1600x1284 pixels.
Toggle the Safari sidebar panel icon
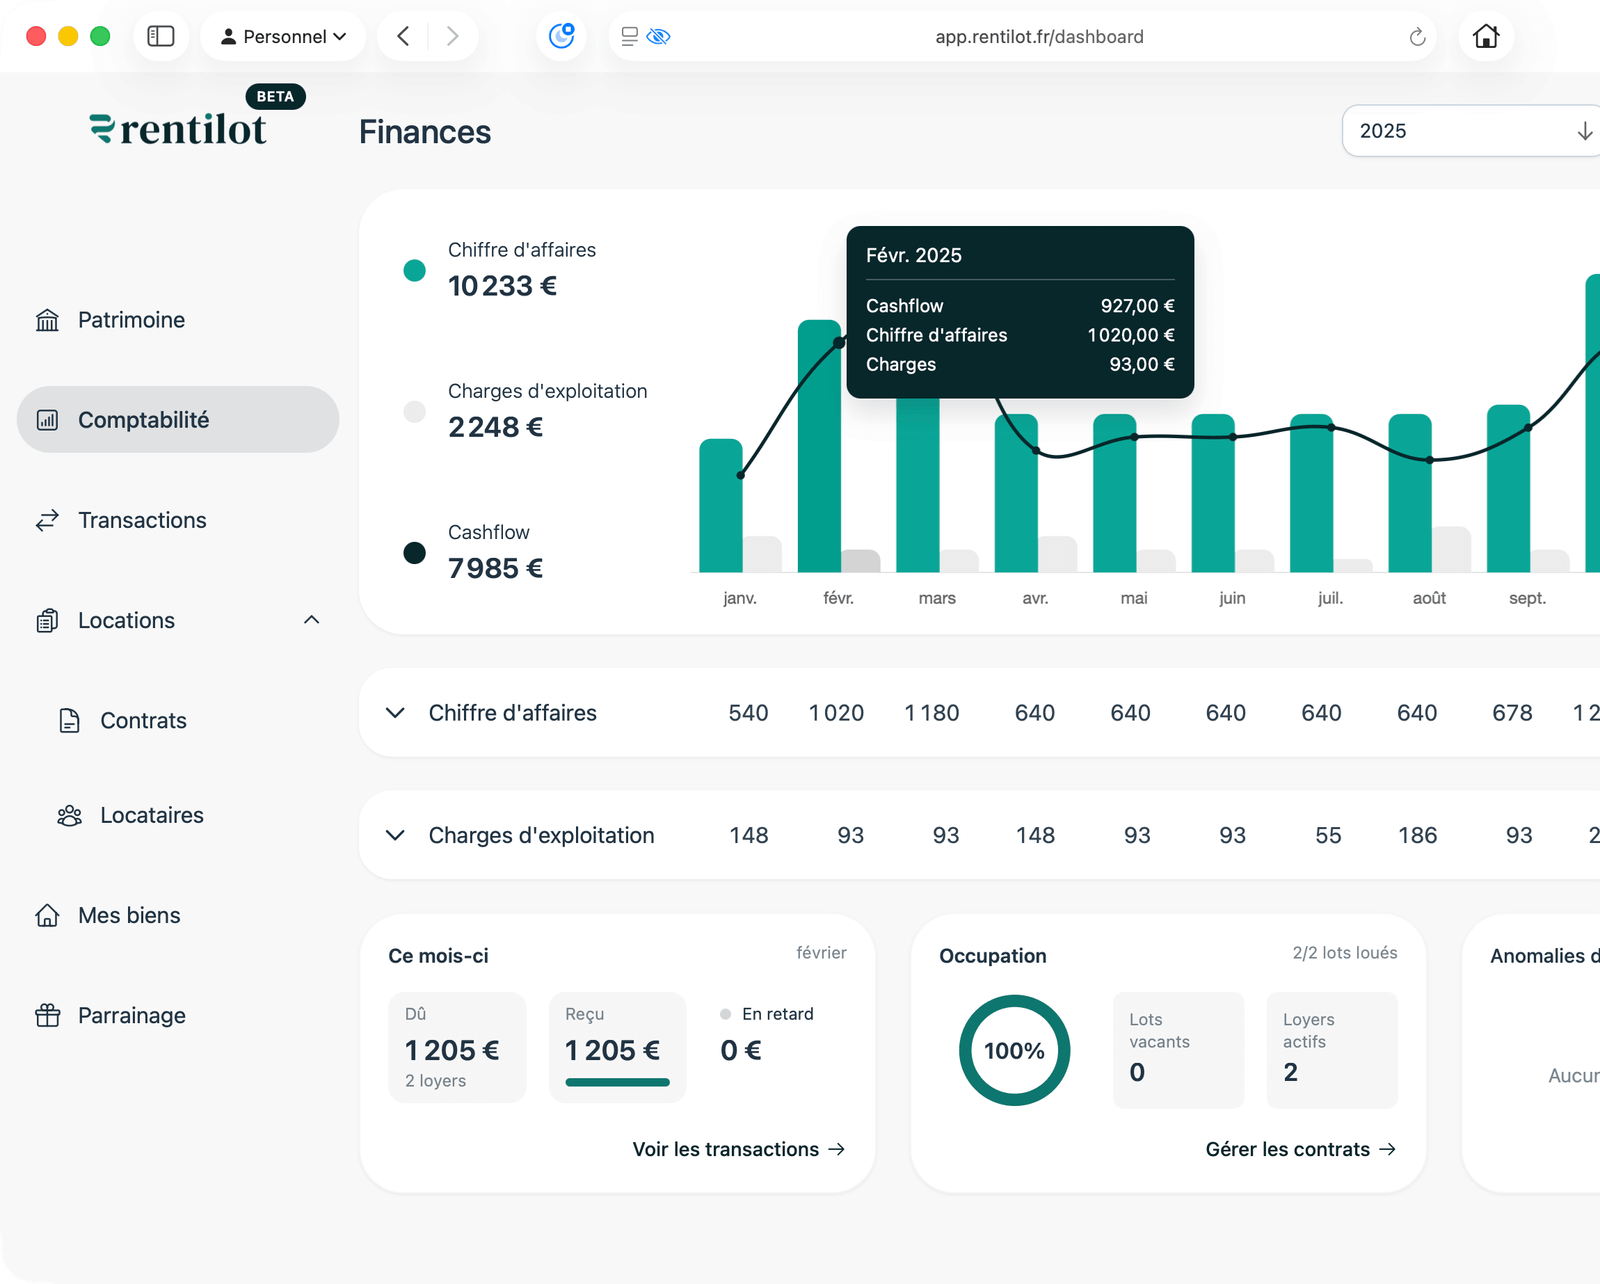tap(161, 37)
